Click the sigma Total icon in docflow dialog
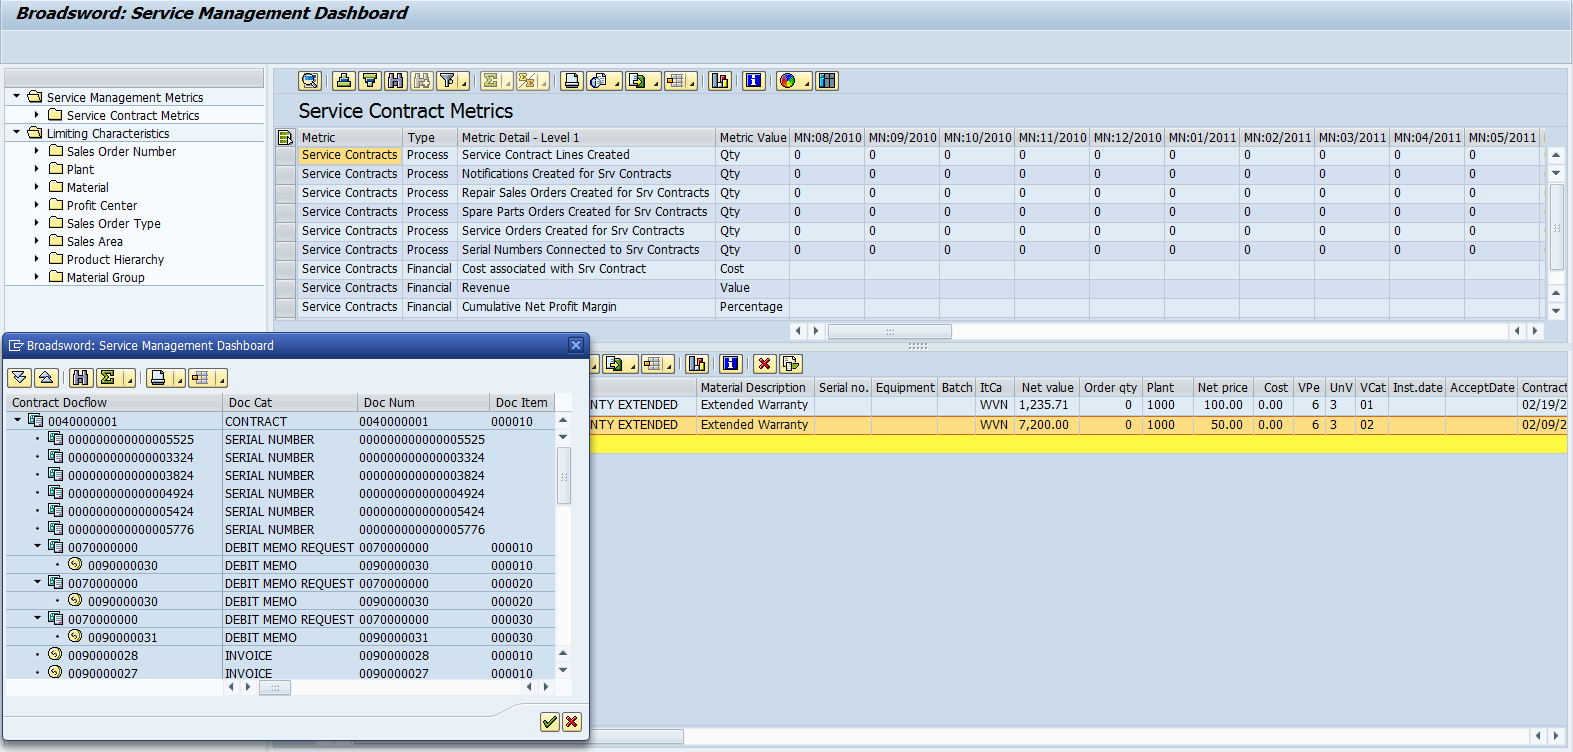The width and height of the screenshot is (1573, 752). point(106,377)
